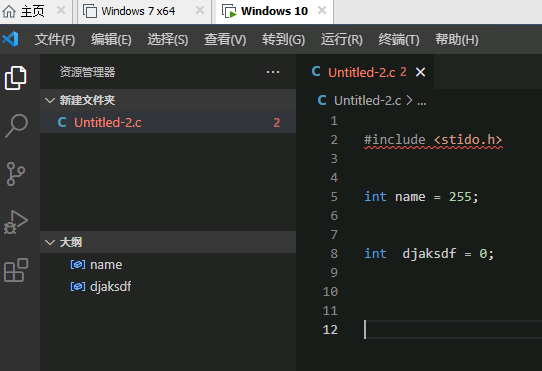Viewport: 542px width, 371px height.
Task: Open the Extensions view in activity bar
Action: [16, 270]
